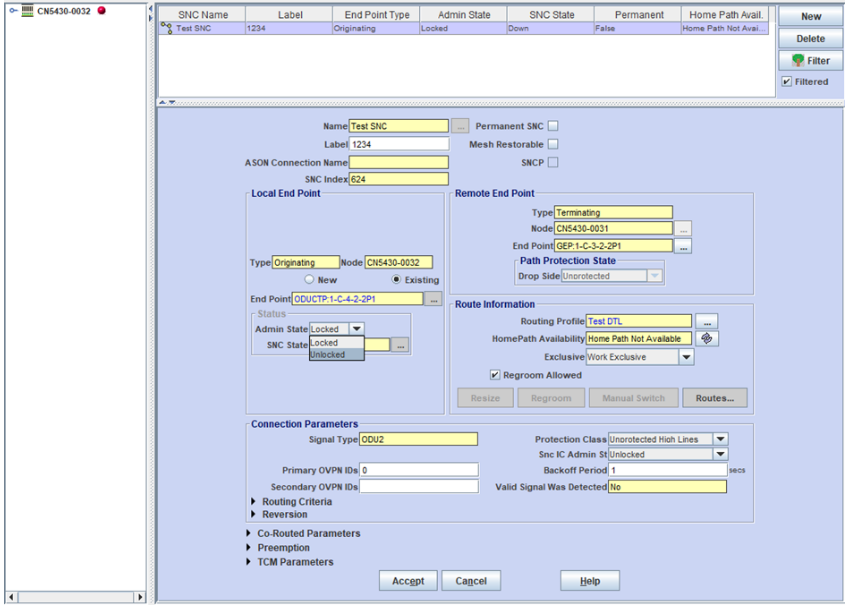Viewport: 848px width, 606px height.
Task: Open Local End Point browse button
Action: (433, 299)
